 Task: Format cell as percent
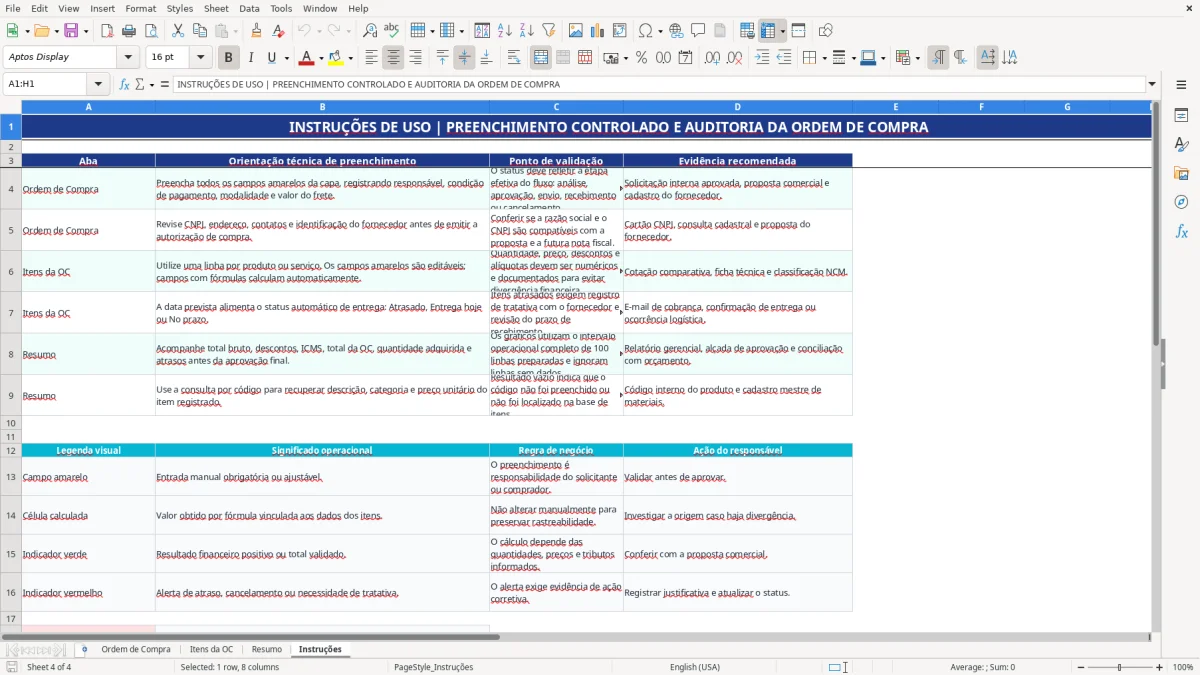(x=641, y=58)
